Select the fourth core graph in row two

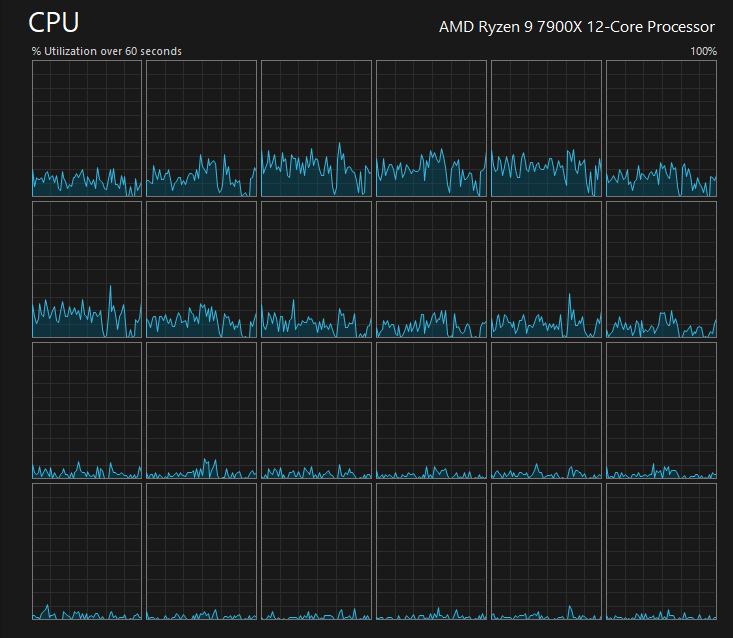tap(431, 270)
